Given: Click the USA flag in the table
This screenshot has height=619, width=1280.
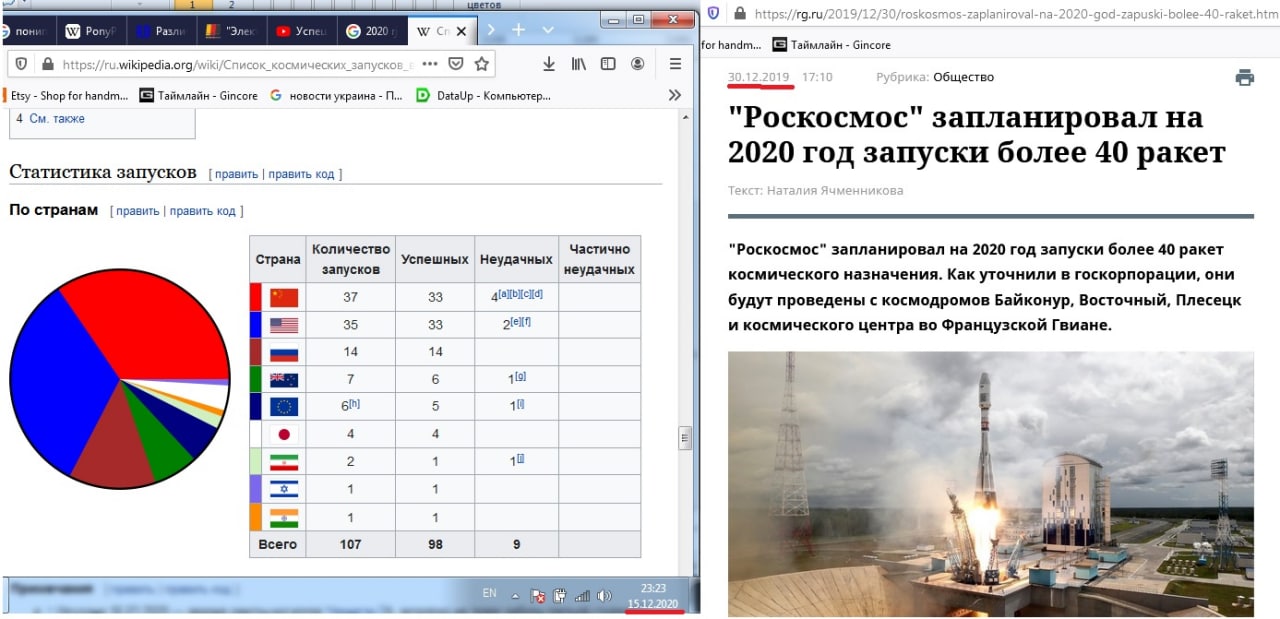Looking at the screenshot, I should [x=284, y=325].
